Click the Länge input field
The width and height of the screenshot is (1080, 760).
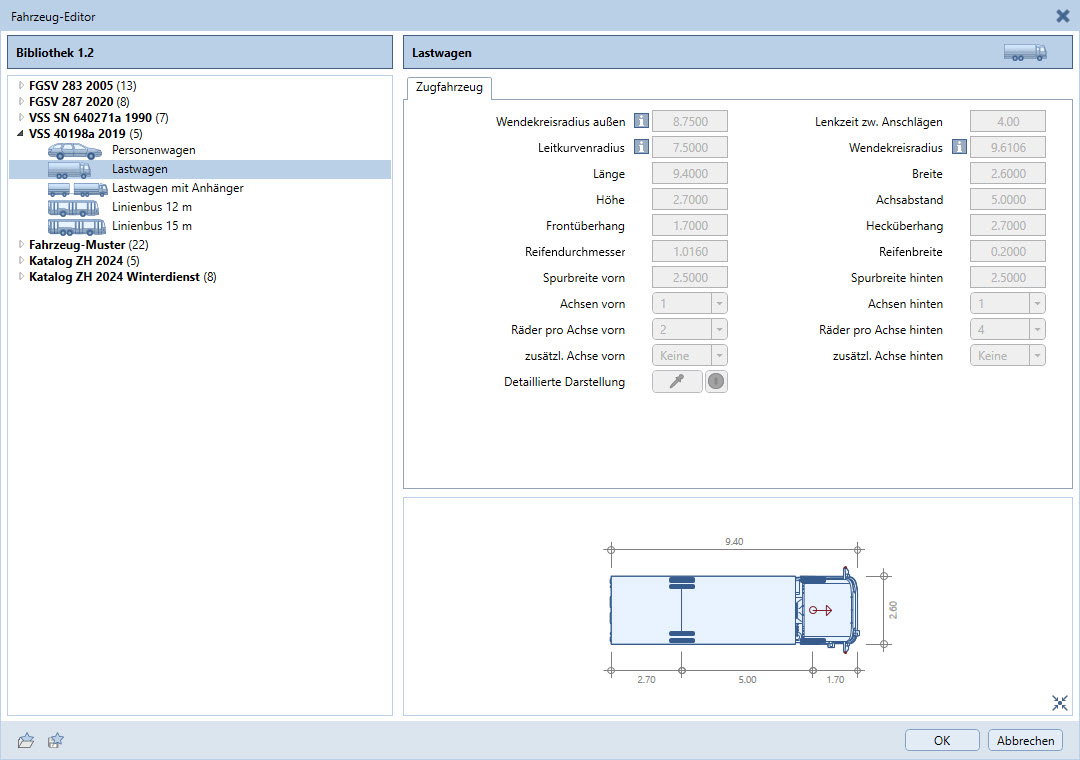point(689,174)
